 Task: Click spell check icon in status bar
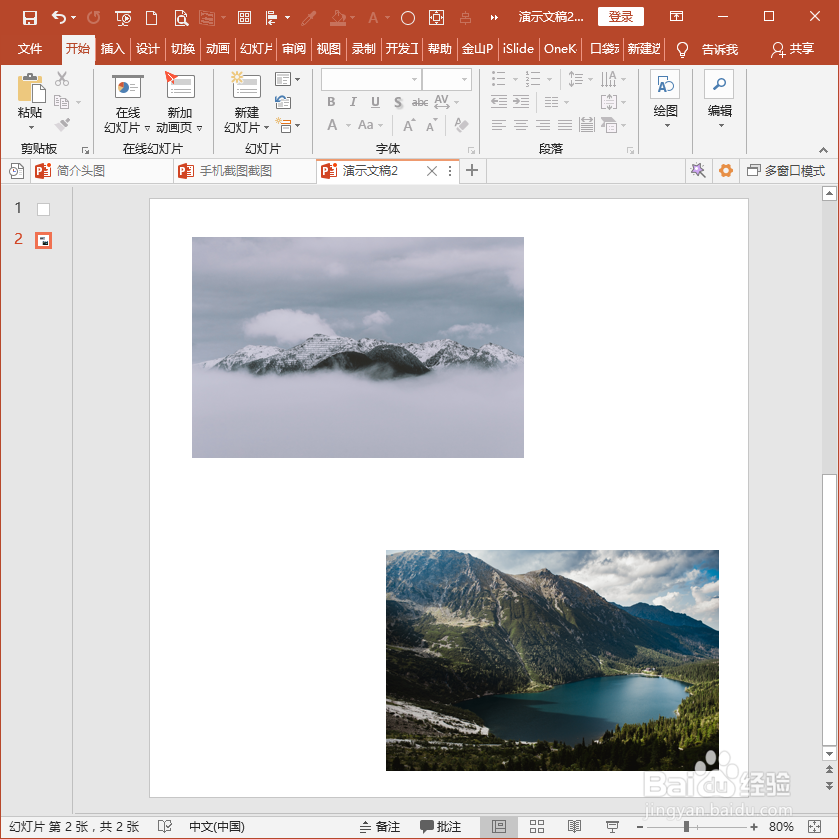(x=164, y=826)
